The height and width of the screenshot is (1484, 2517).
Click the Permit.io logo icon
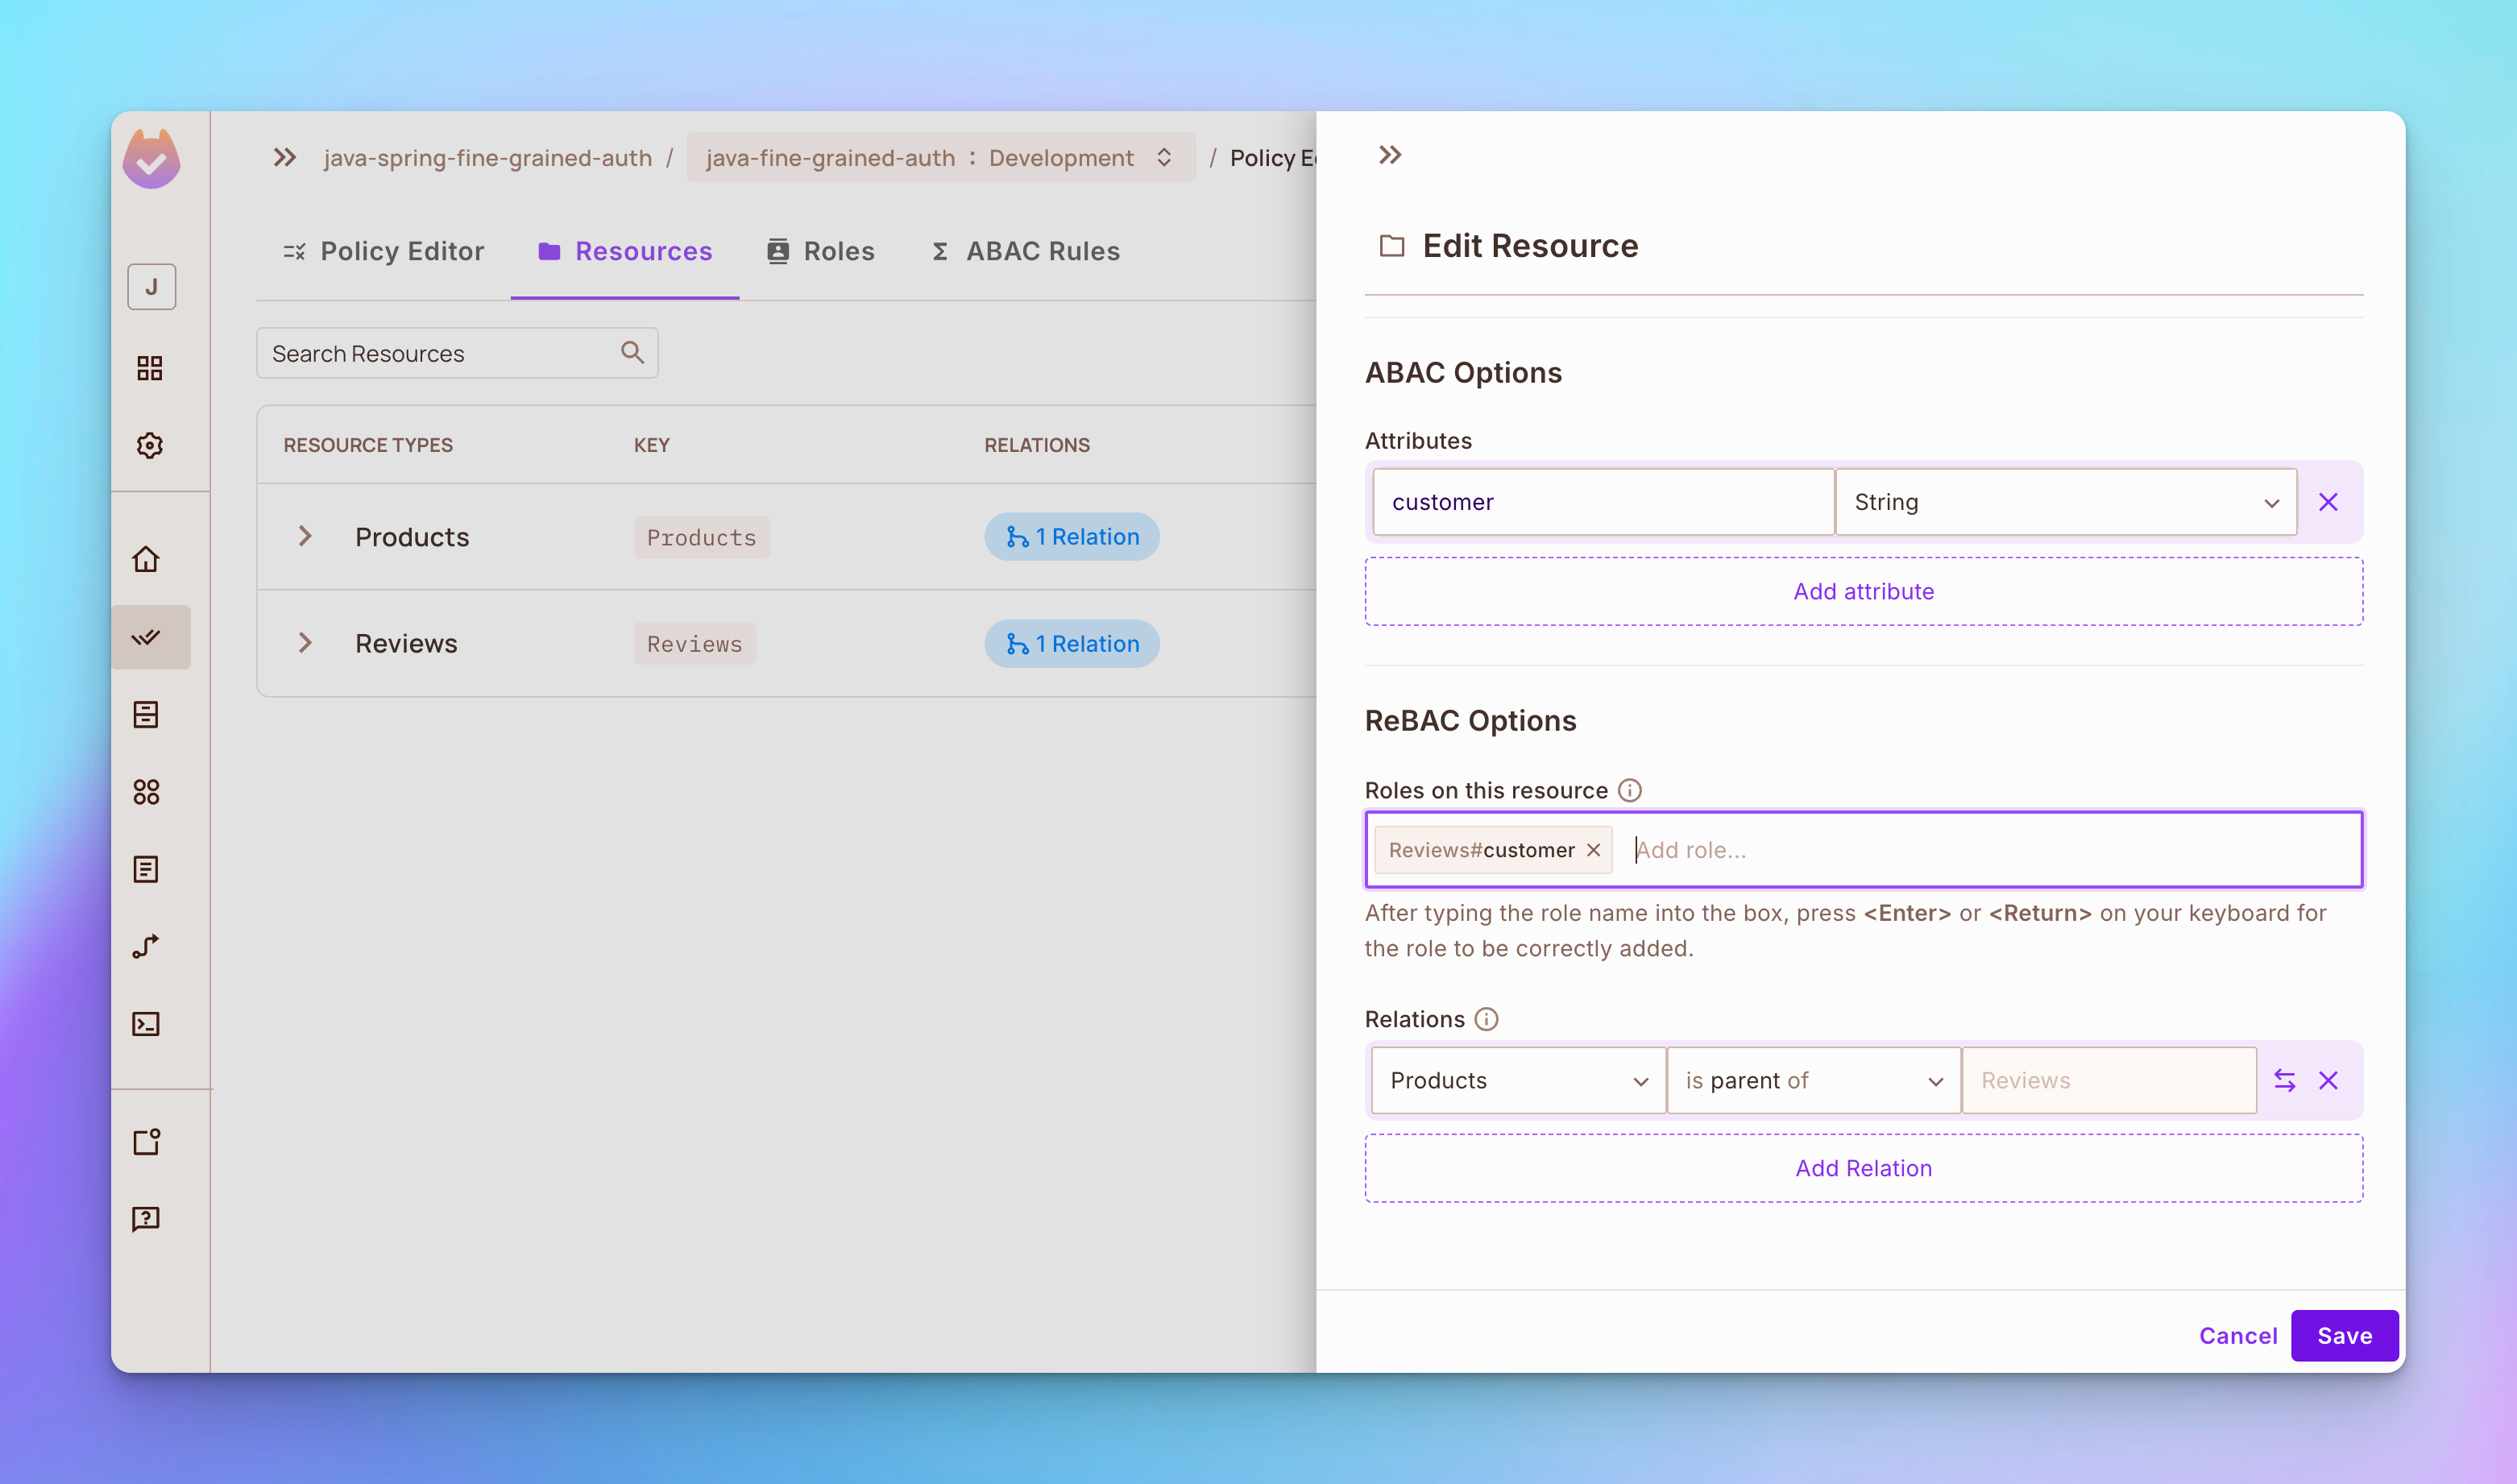tap(151, 159)
